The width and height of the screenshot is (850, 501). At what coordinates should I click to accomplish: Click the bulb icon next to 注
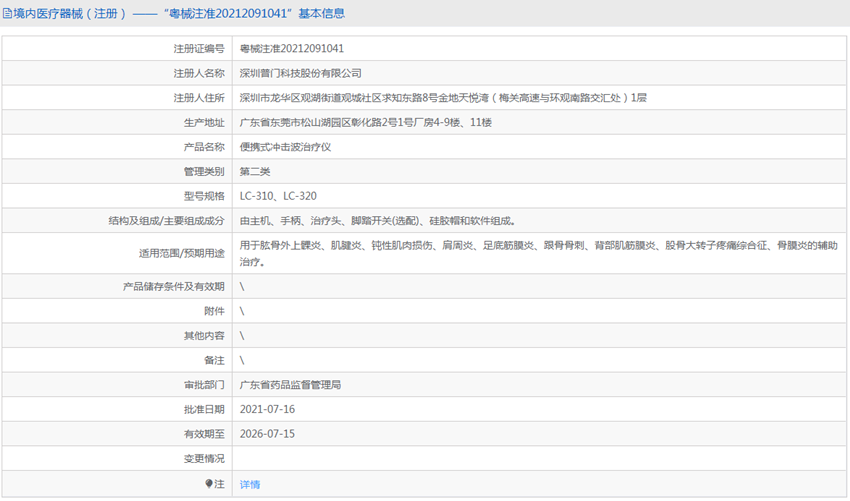click(209, 484)
